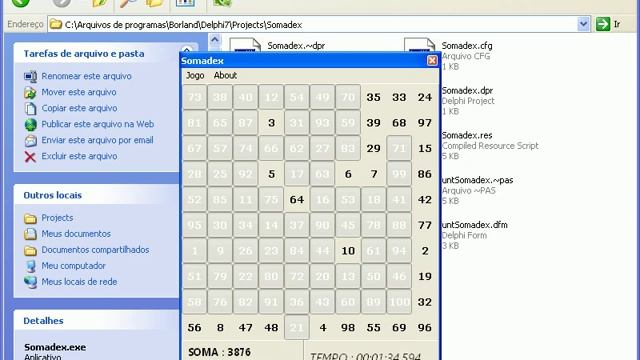Click number 24 in Somadex grid

tap(424, 97)
